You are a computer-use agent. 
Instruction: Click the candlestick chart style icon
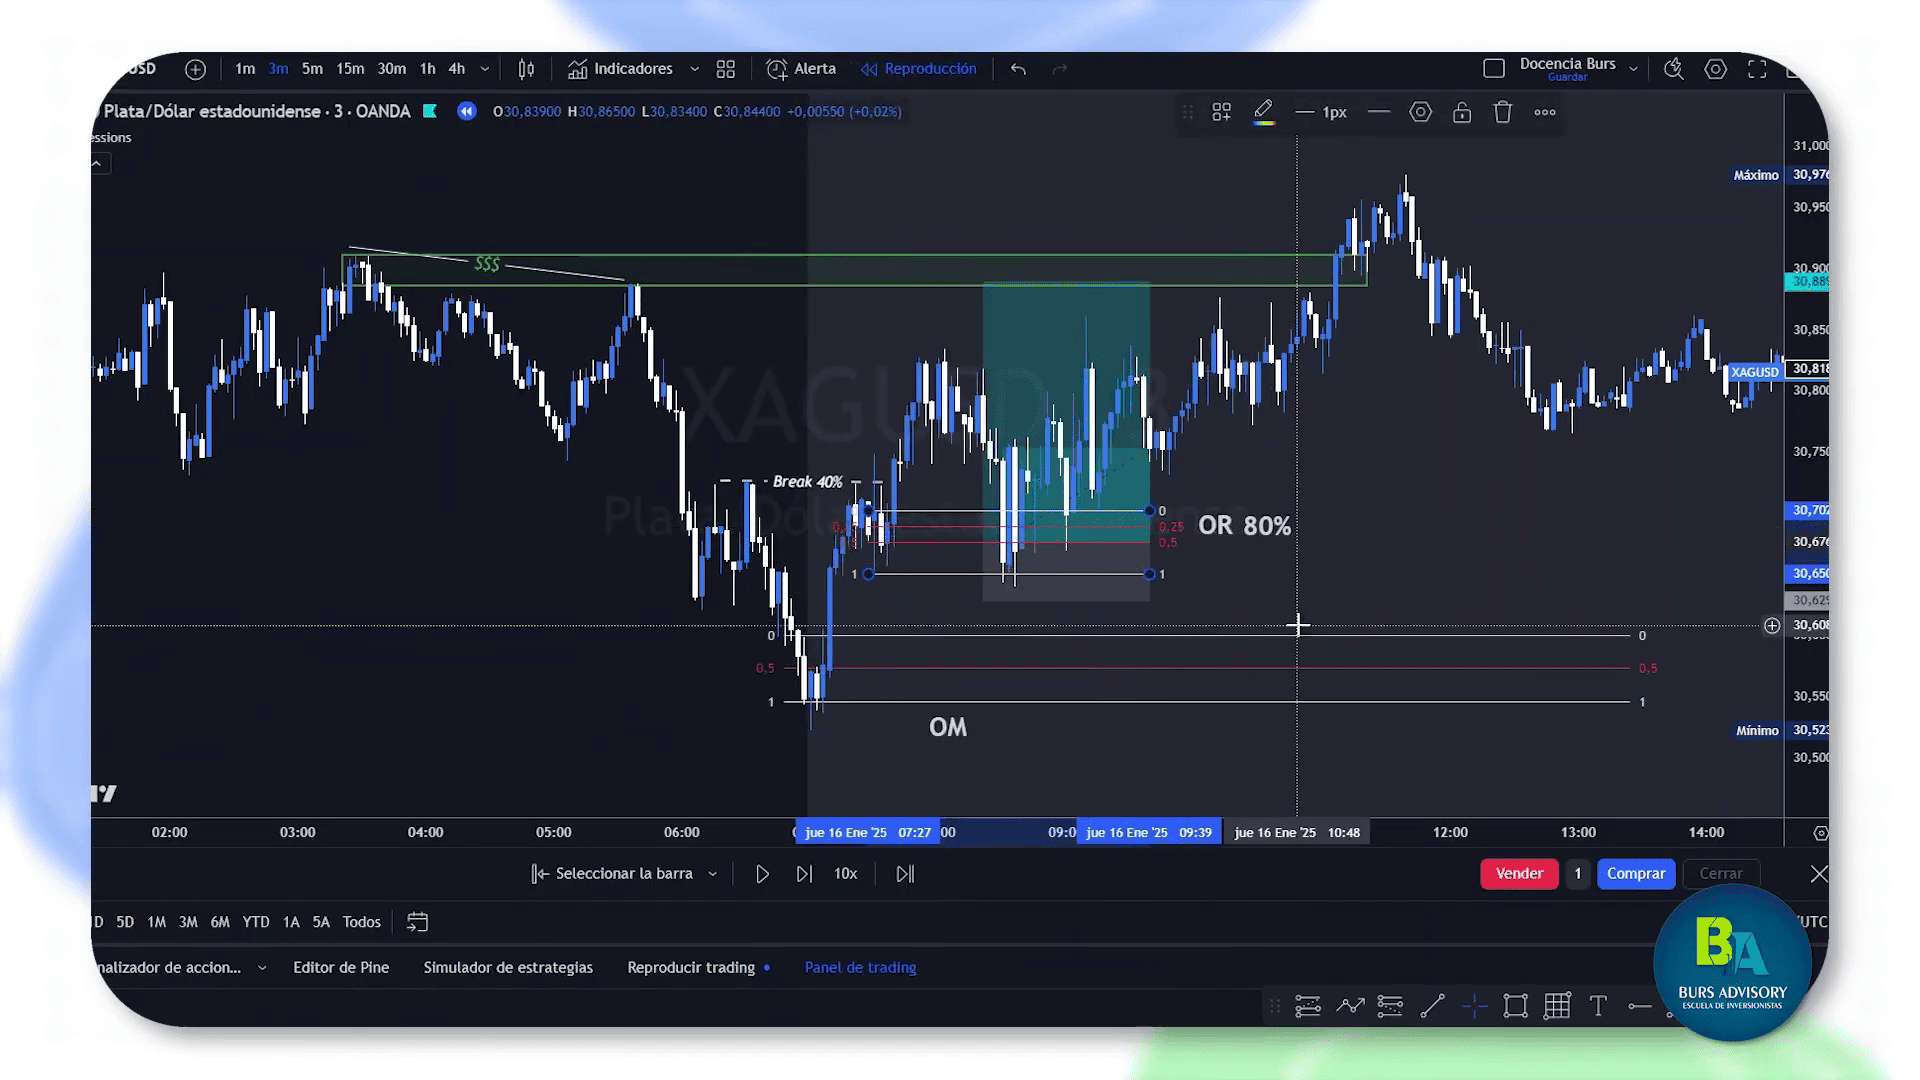526,69
